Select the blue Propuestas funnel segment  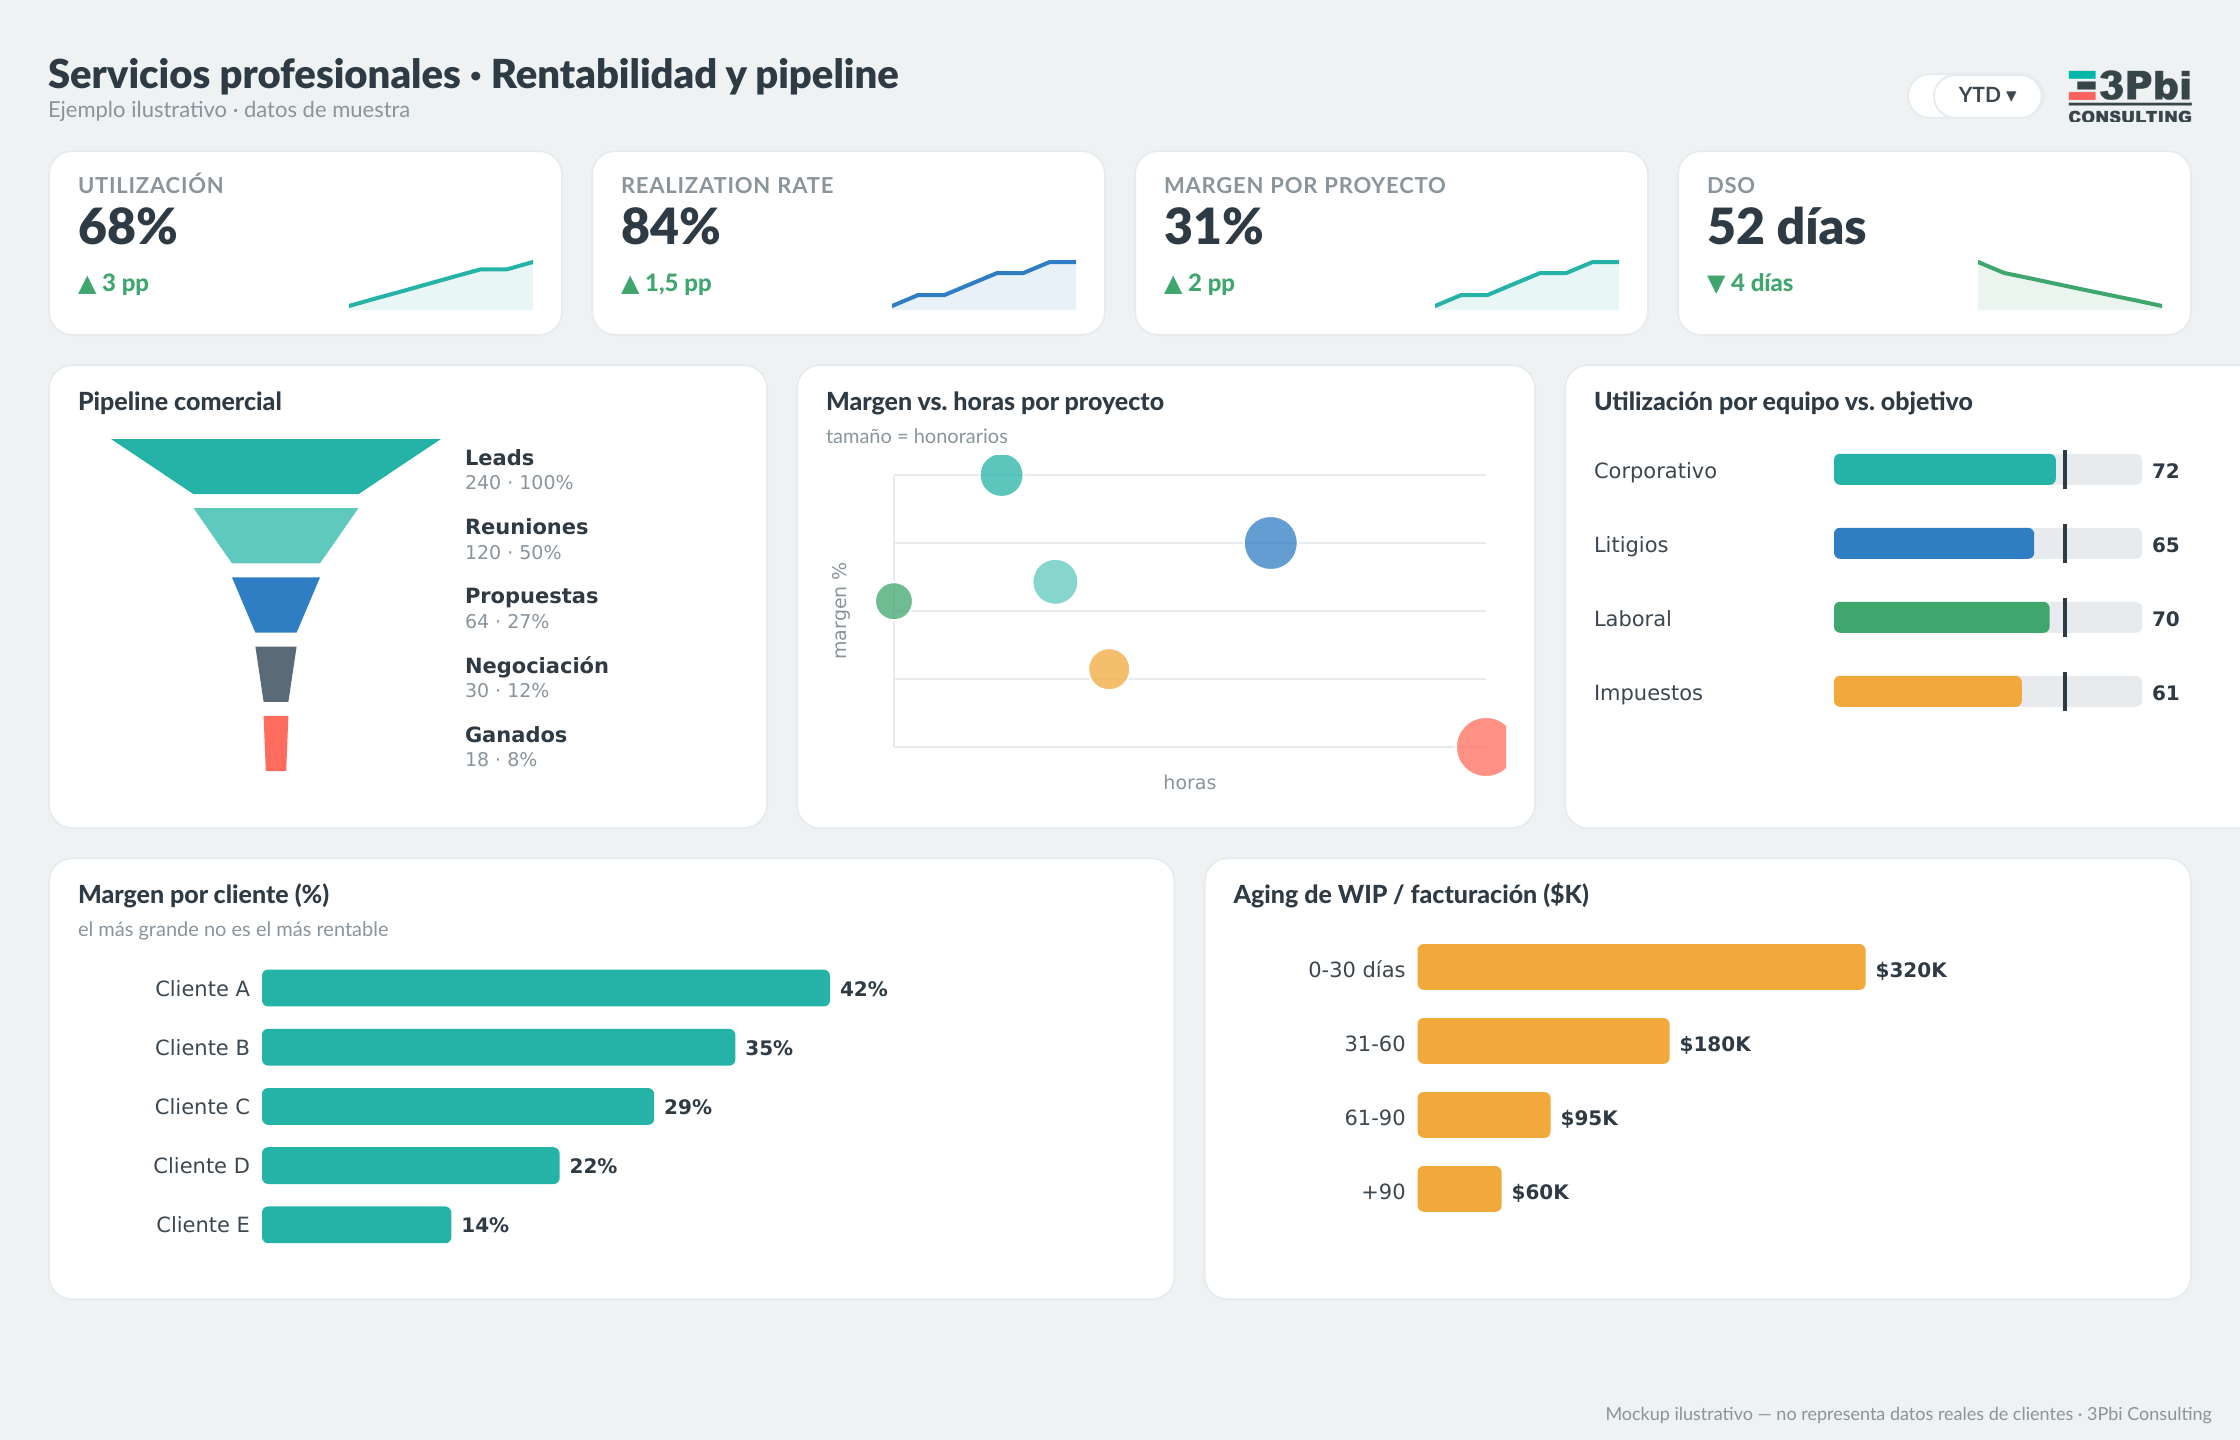click(x=276, y=605)
